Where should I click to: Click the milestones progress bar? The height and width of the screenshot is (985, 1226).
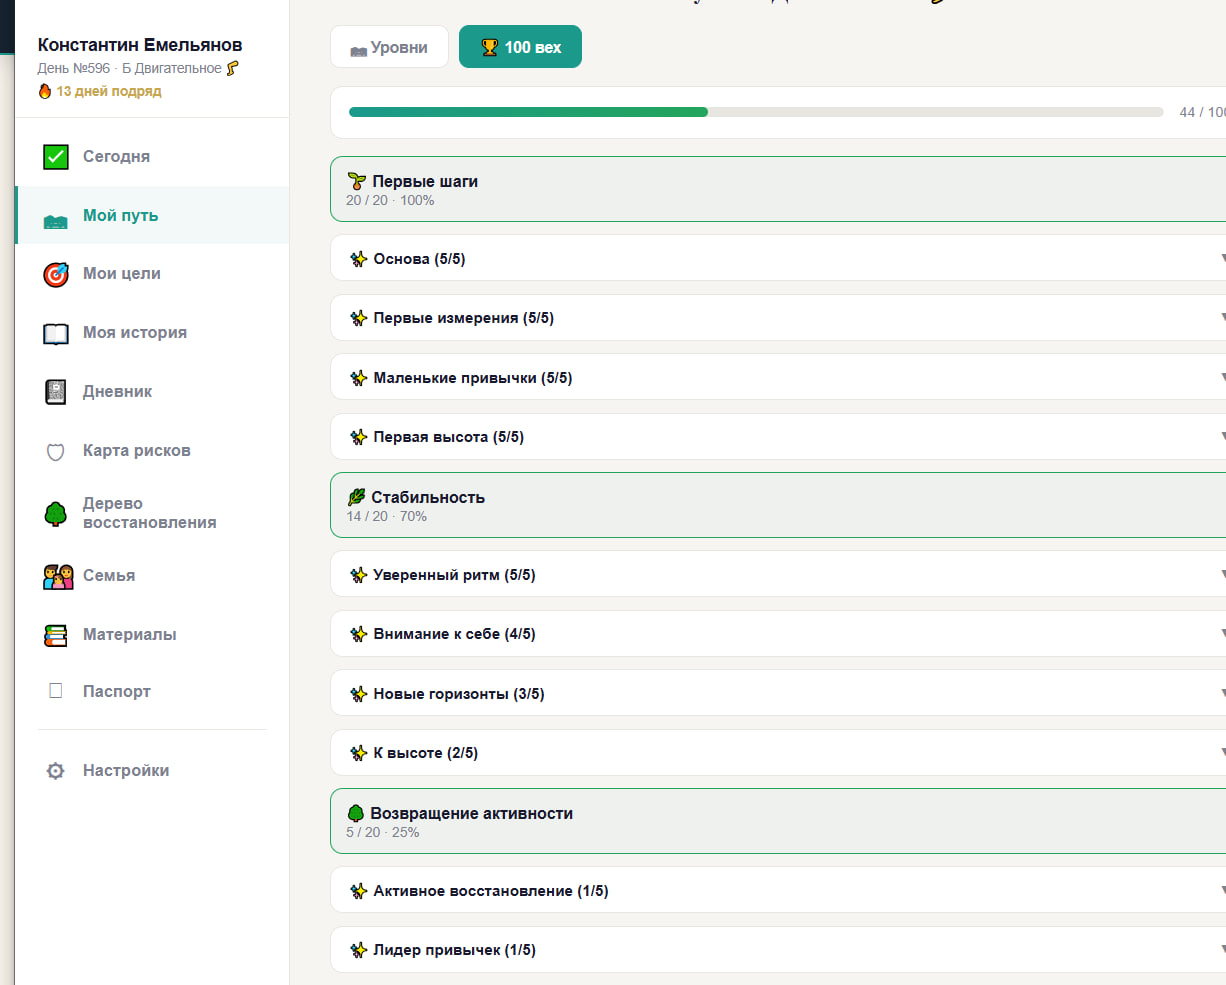point(756,112)
